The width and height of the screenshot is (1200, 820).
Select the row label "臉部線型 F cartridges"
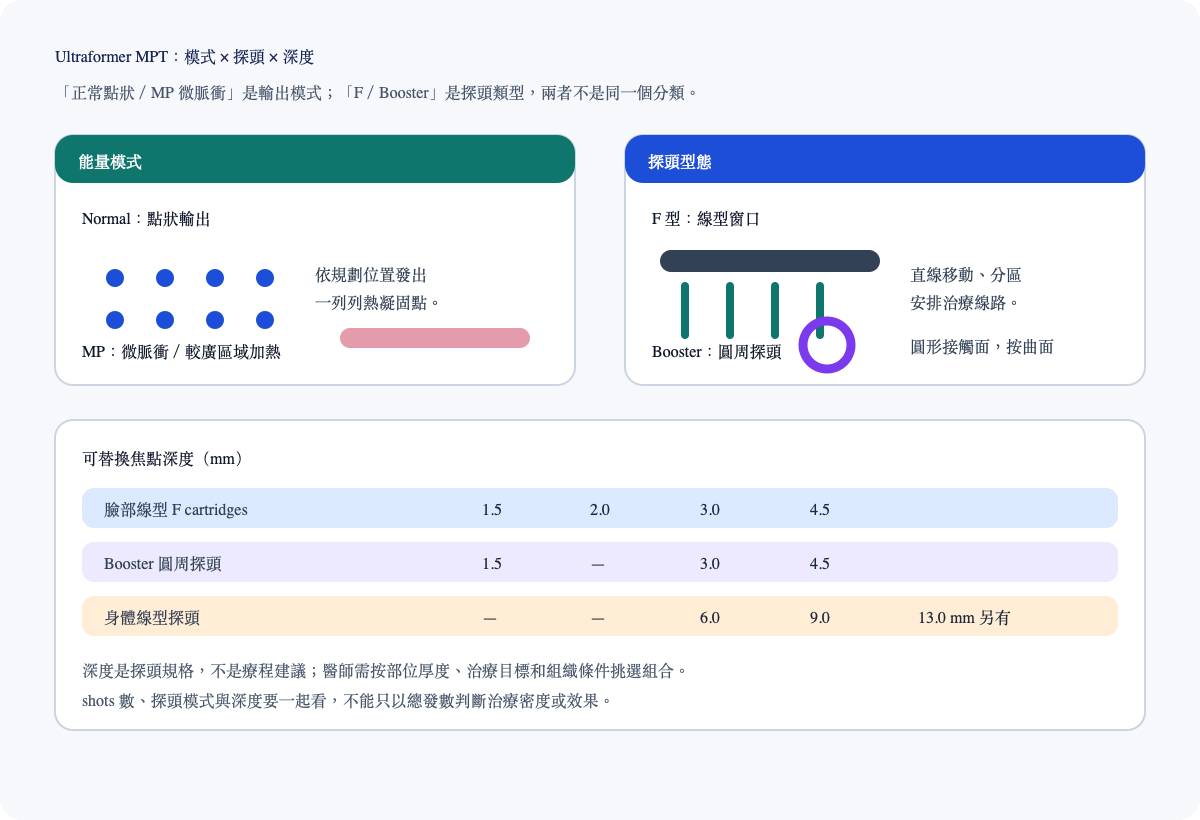[176, 510]
